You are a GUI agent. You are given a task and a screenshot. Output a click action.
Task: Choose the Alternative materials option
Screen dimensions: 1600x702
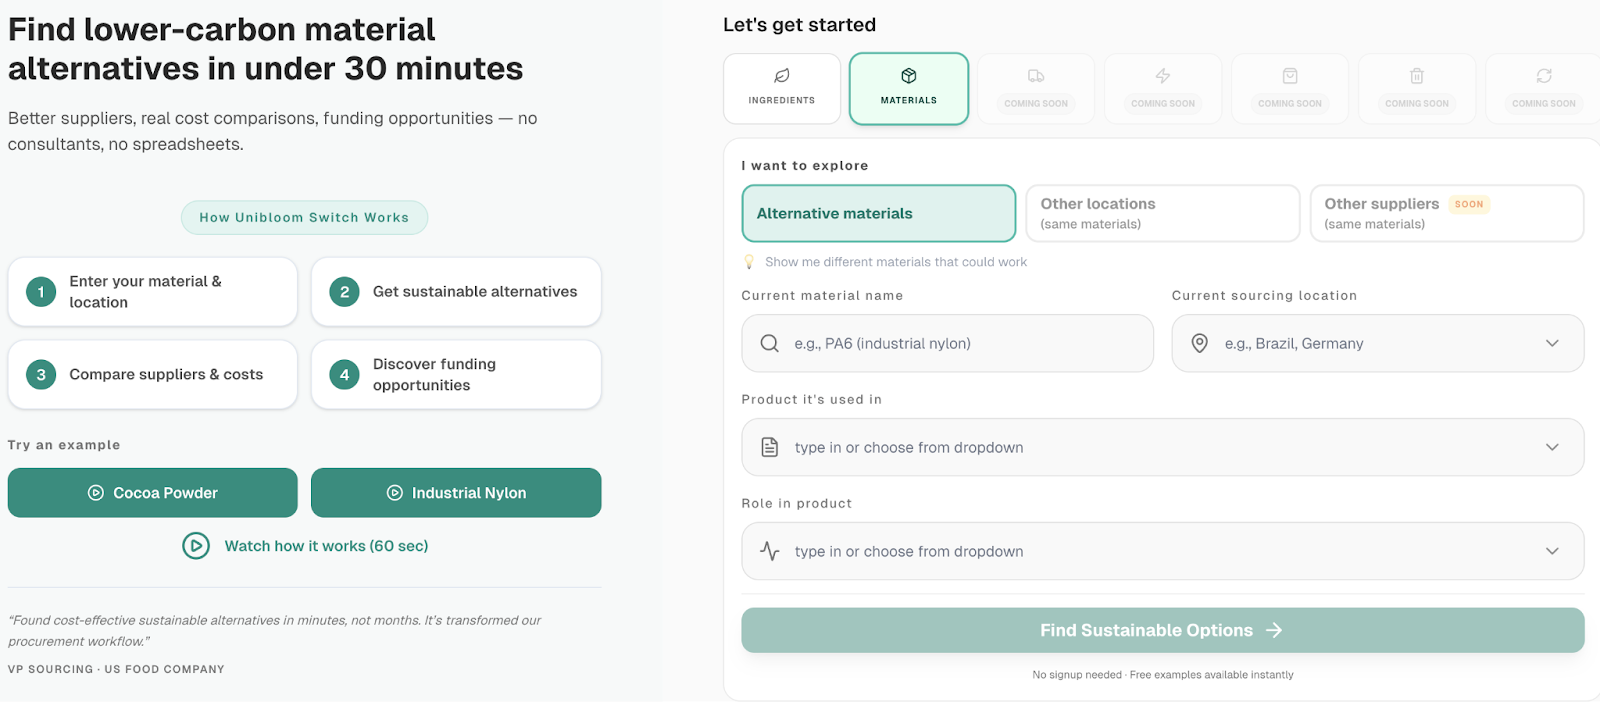pos(879,213)
